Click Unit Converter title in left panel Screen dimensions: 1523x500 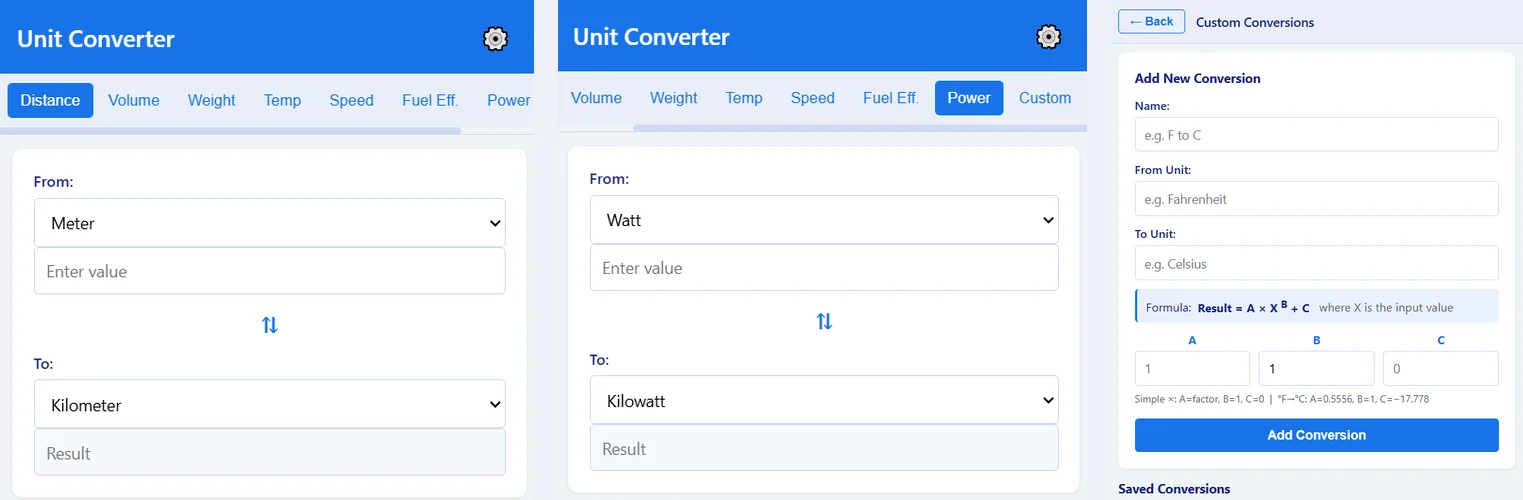pos(96,39)
